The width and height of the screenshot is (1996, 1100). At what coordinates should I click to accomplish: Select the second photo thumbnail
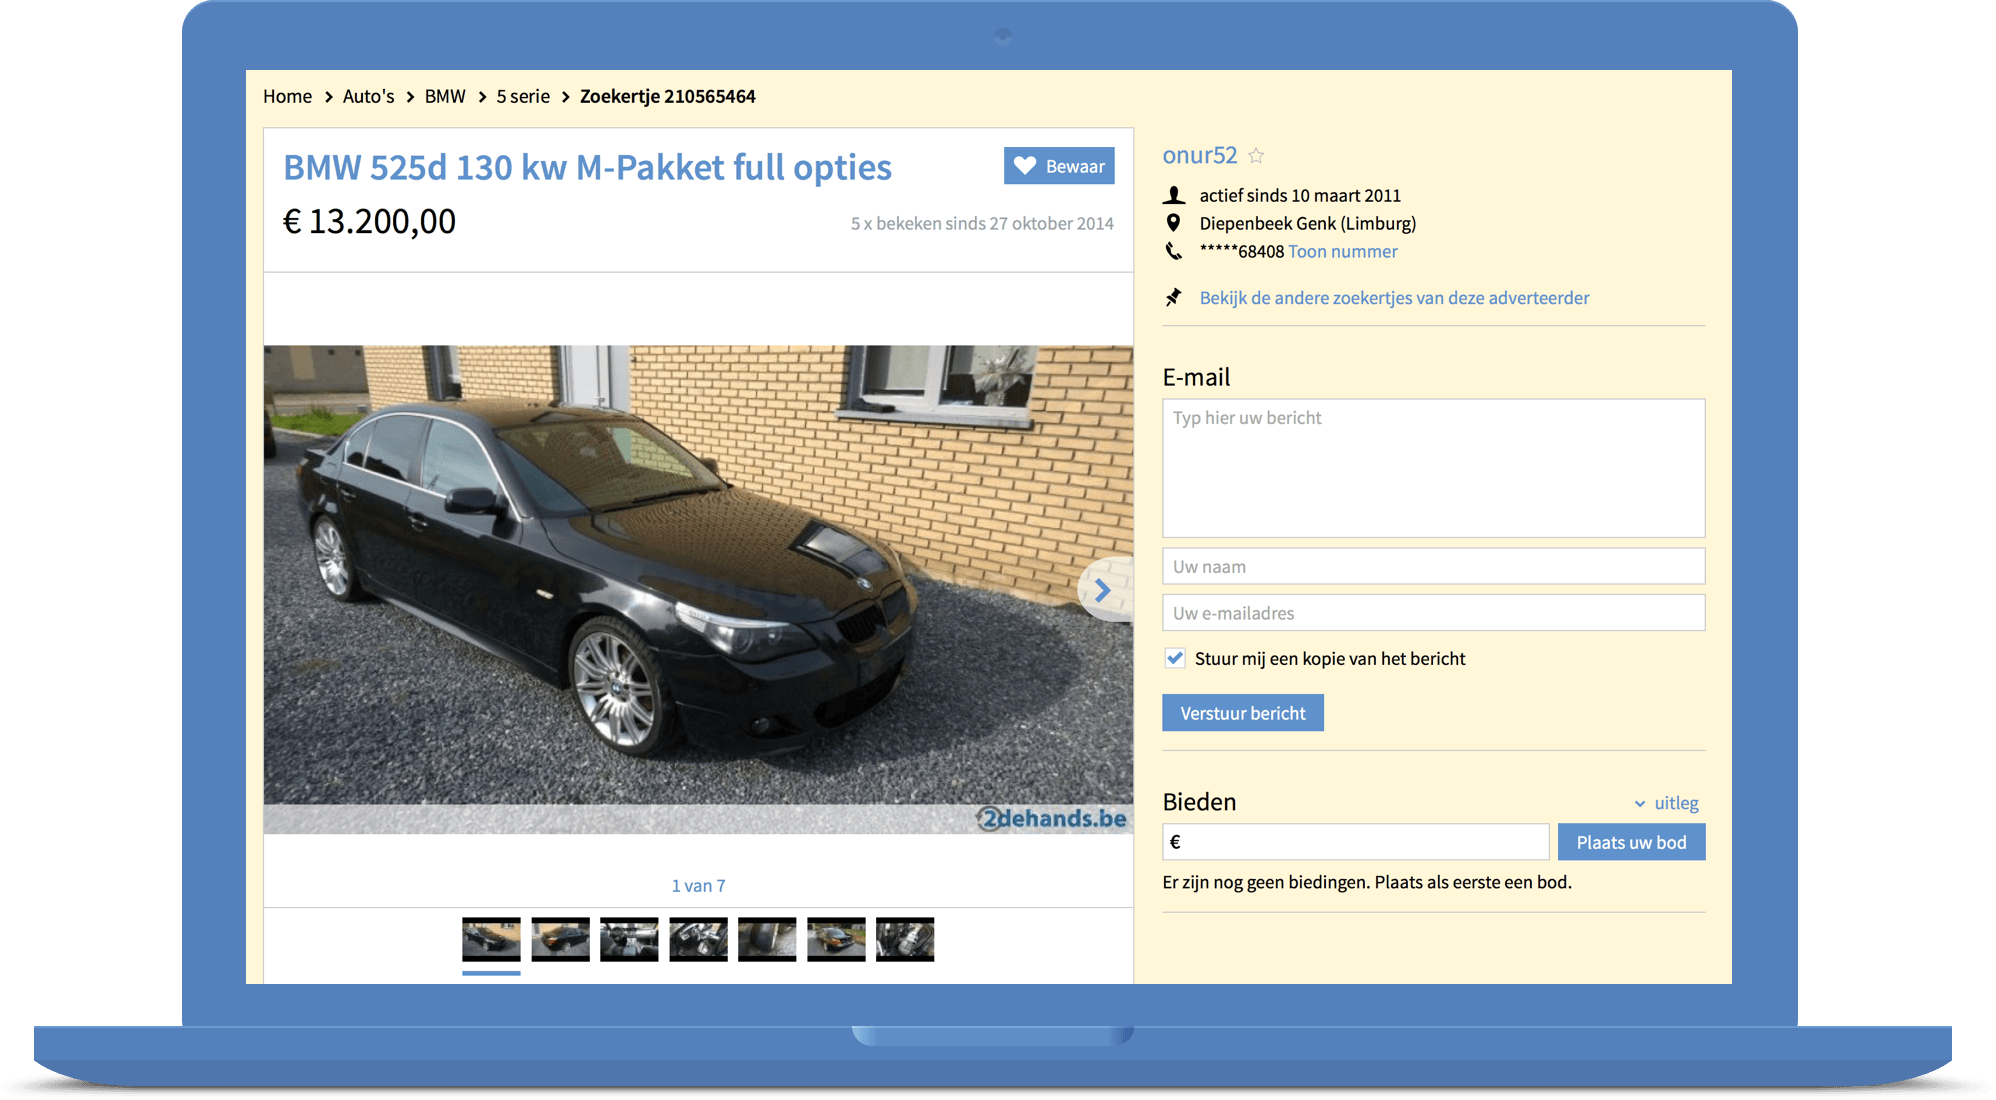pos(560,940)
